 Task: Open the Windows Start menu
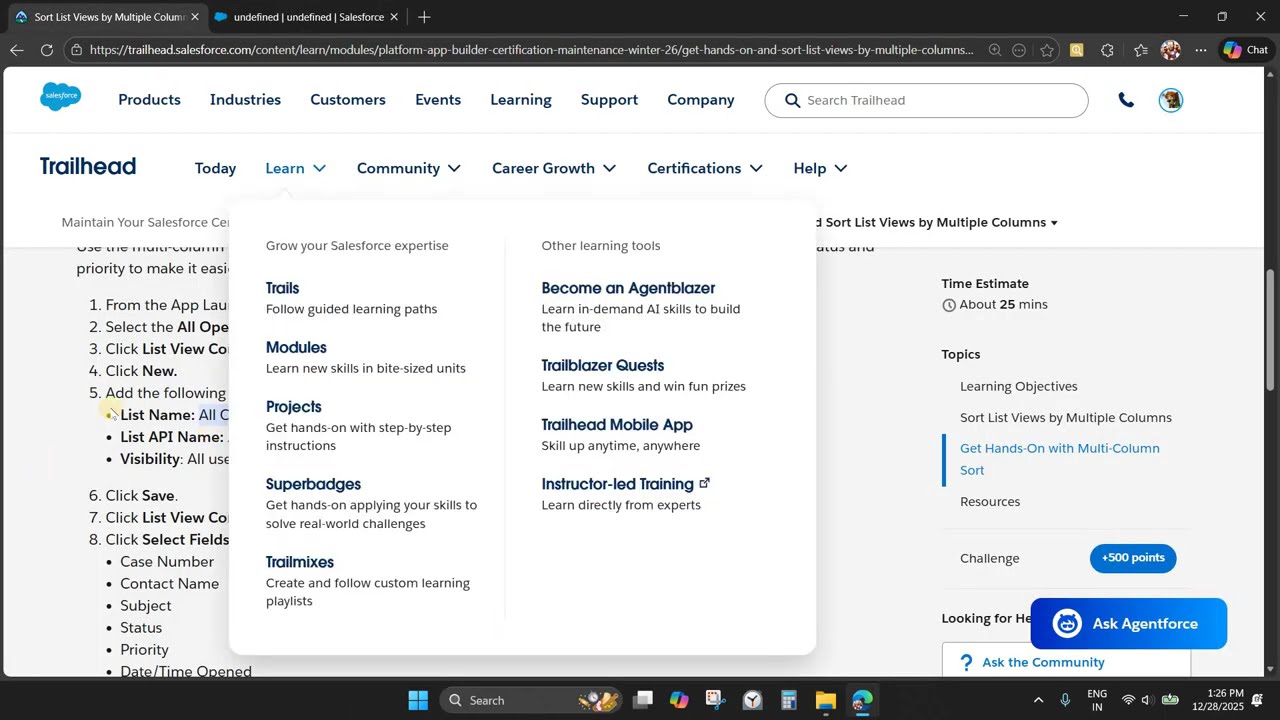pos(418,700)
